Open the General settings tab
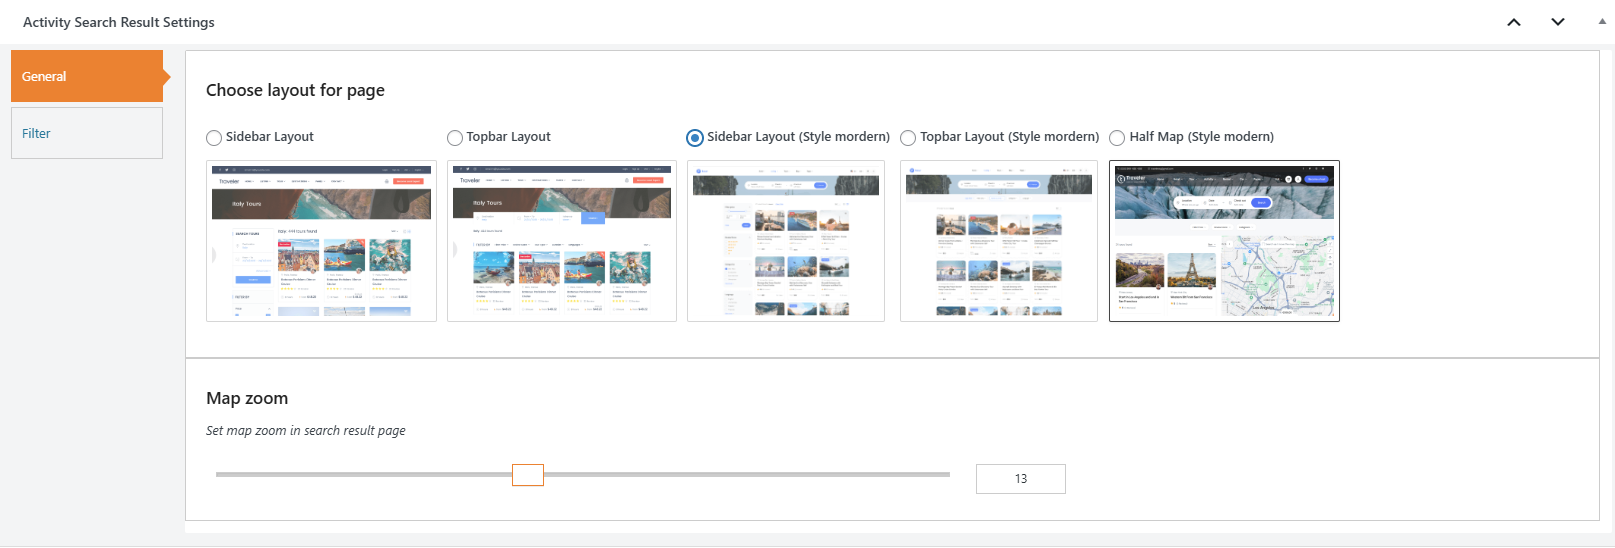Viewport: 1615px width, 548px height. 86,76
